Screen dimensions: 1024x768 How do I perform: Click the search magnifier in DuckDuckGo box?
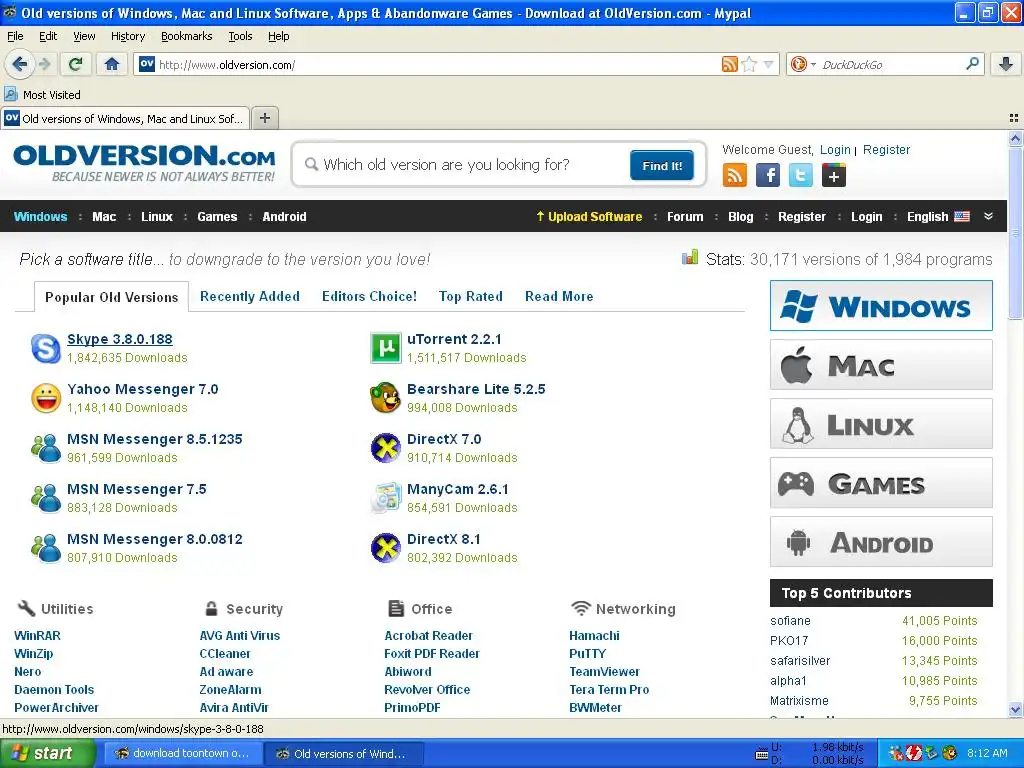(972, 64)
